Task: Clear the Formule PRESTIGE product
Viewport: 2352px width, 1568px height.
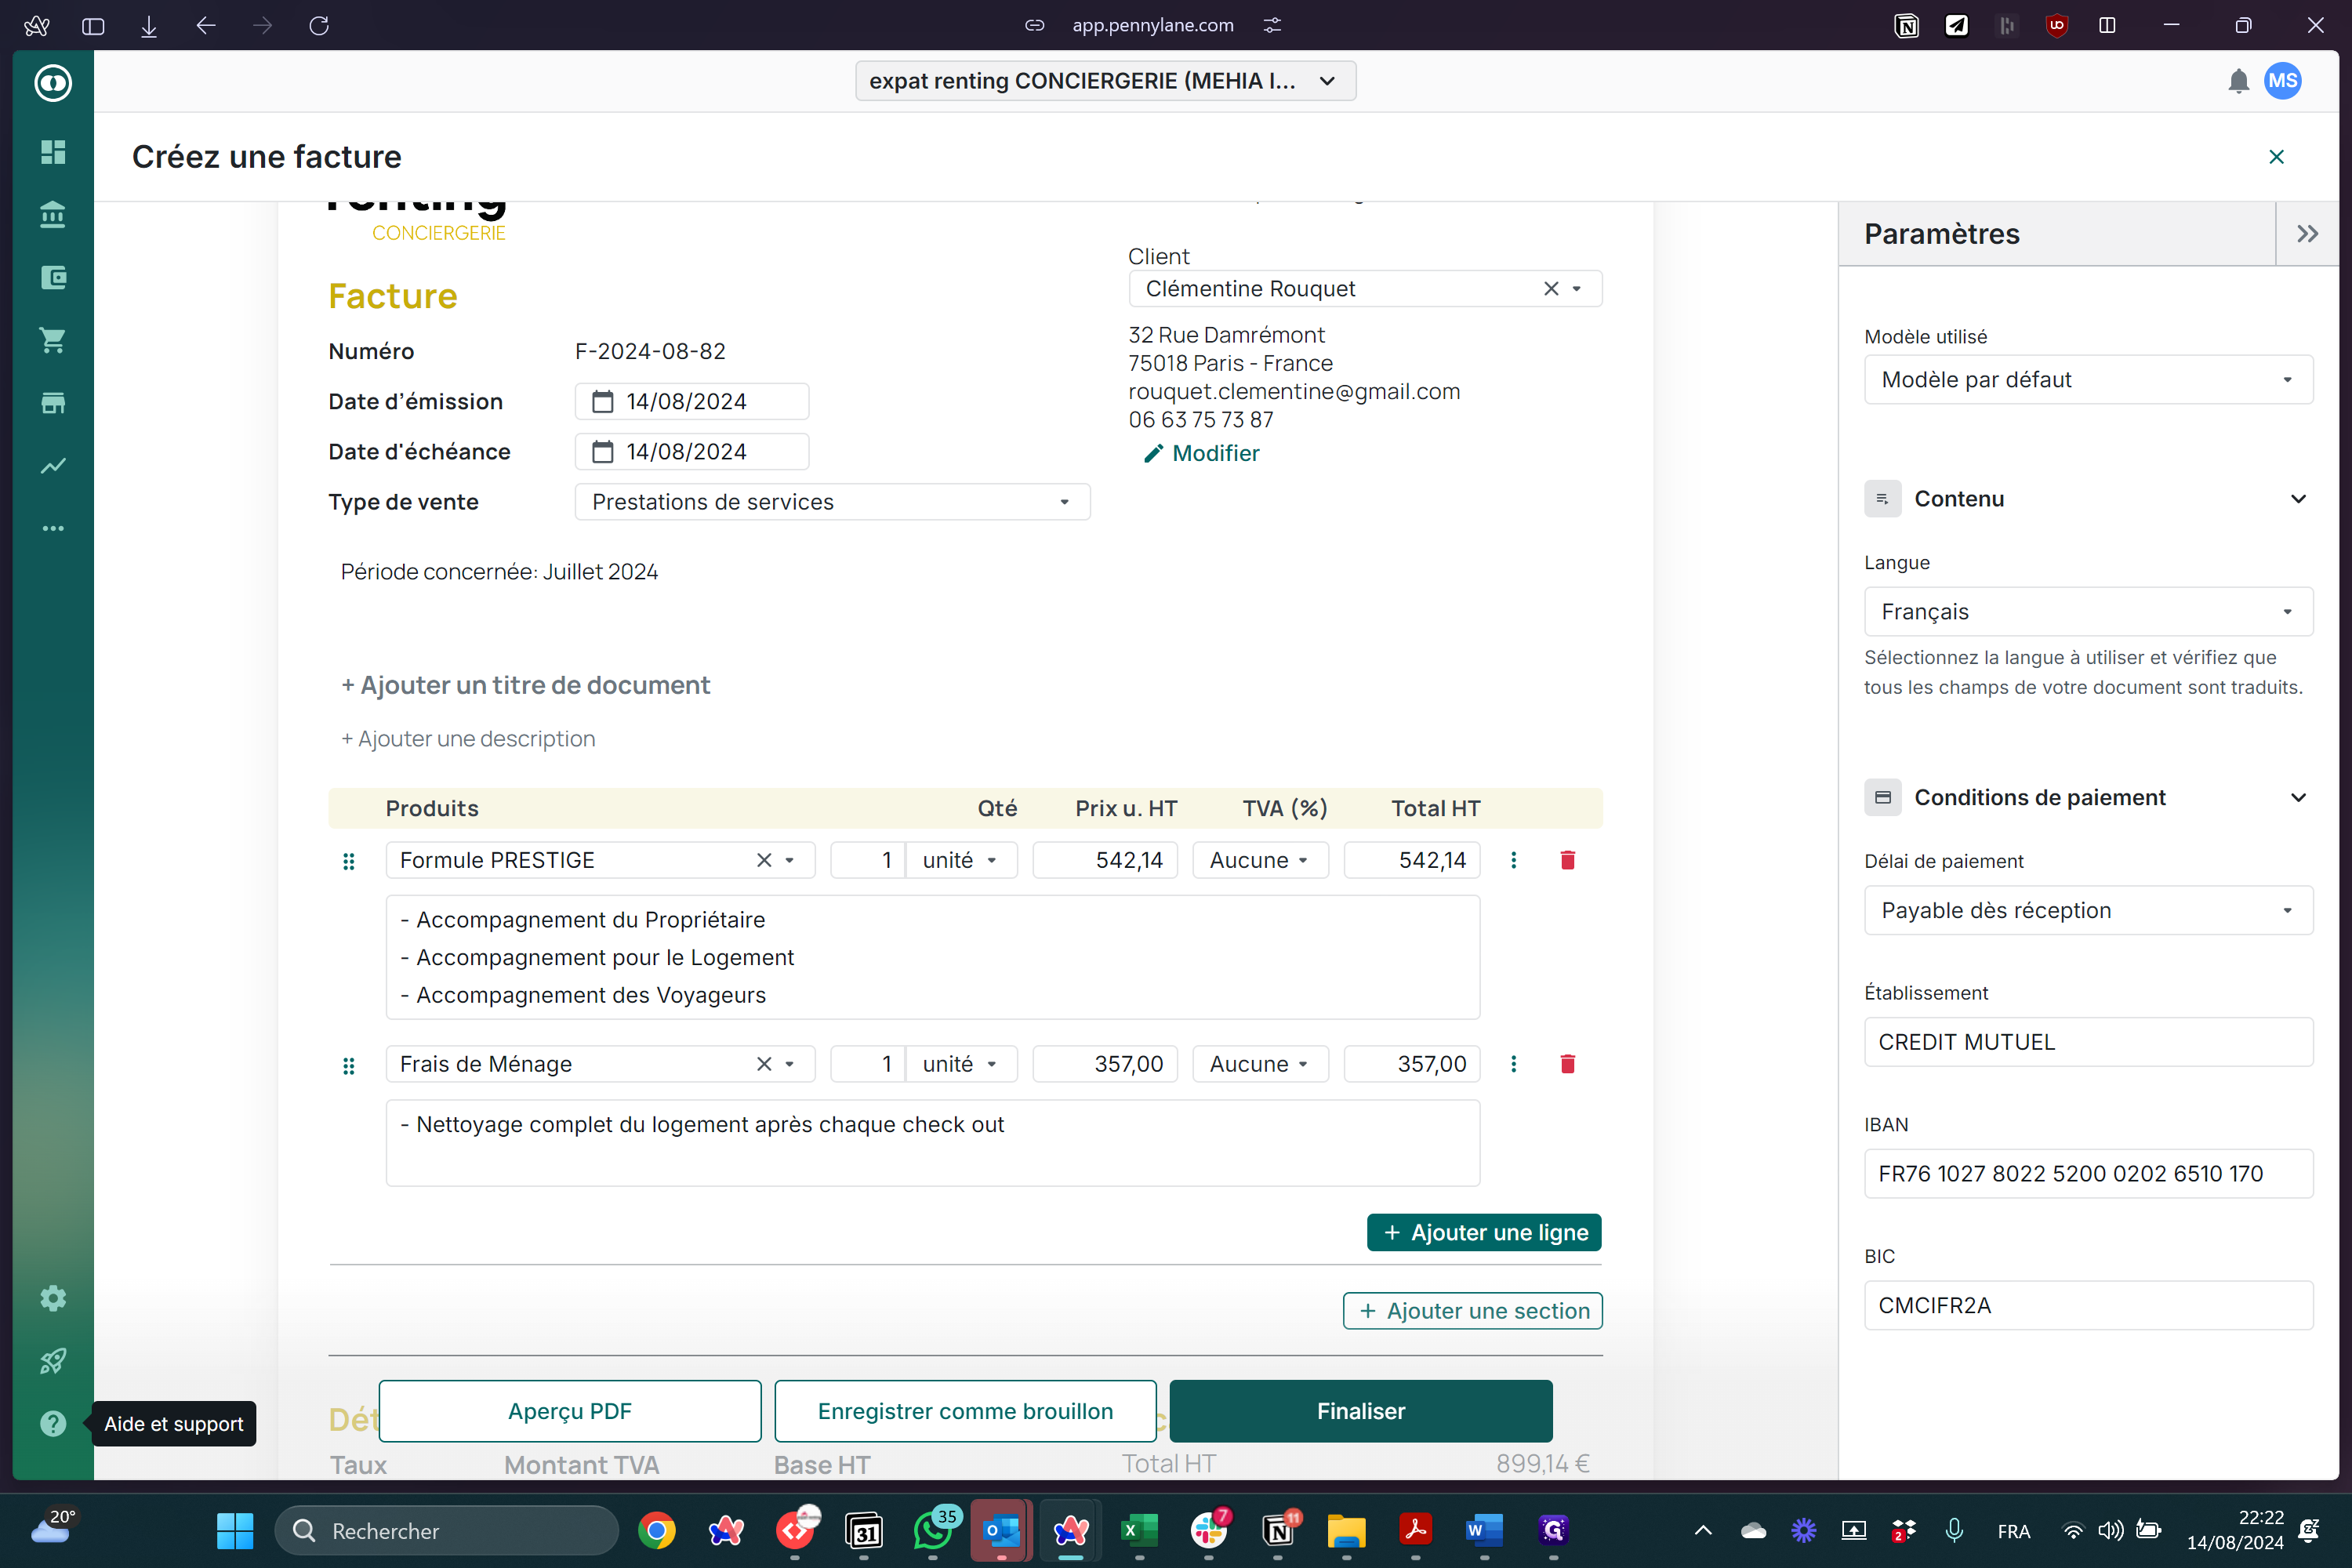Action: [x=764, y=860]
